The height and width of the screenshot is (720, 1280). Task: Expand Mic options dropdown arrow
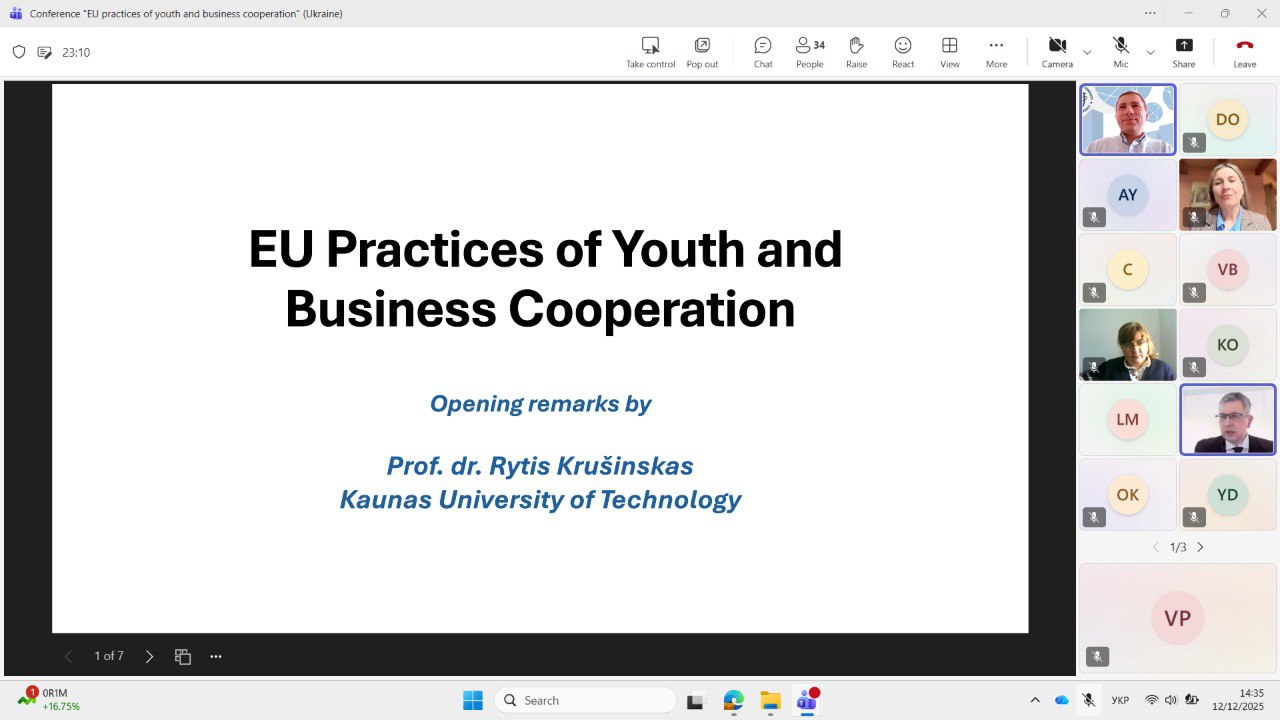coord(1150,52)
